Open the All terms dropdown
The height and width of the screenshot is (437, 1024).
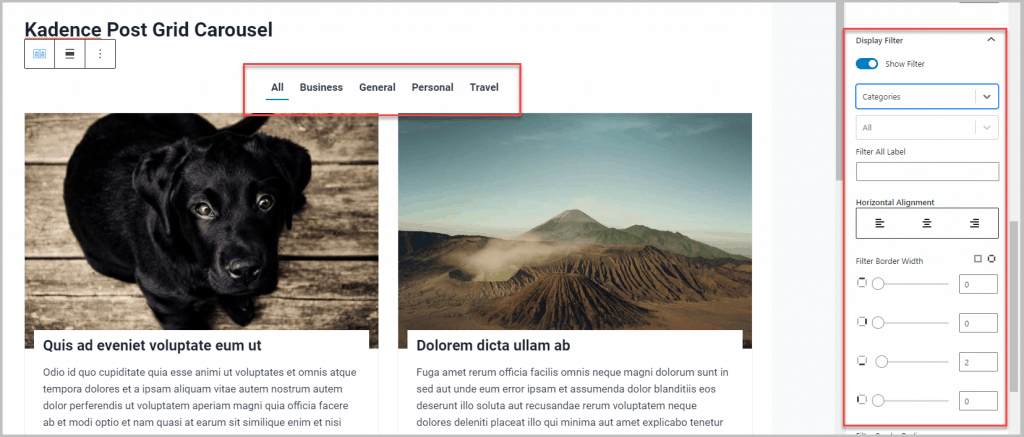click(x=927, y=127)
